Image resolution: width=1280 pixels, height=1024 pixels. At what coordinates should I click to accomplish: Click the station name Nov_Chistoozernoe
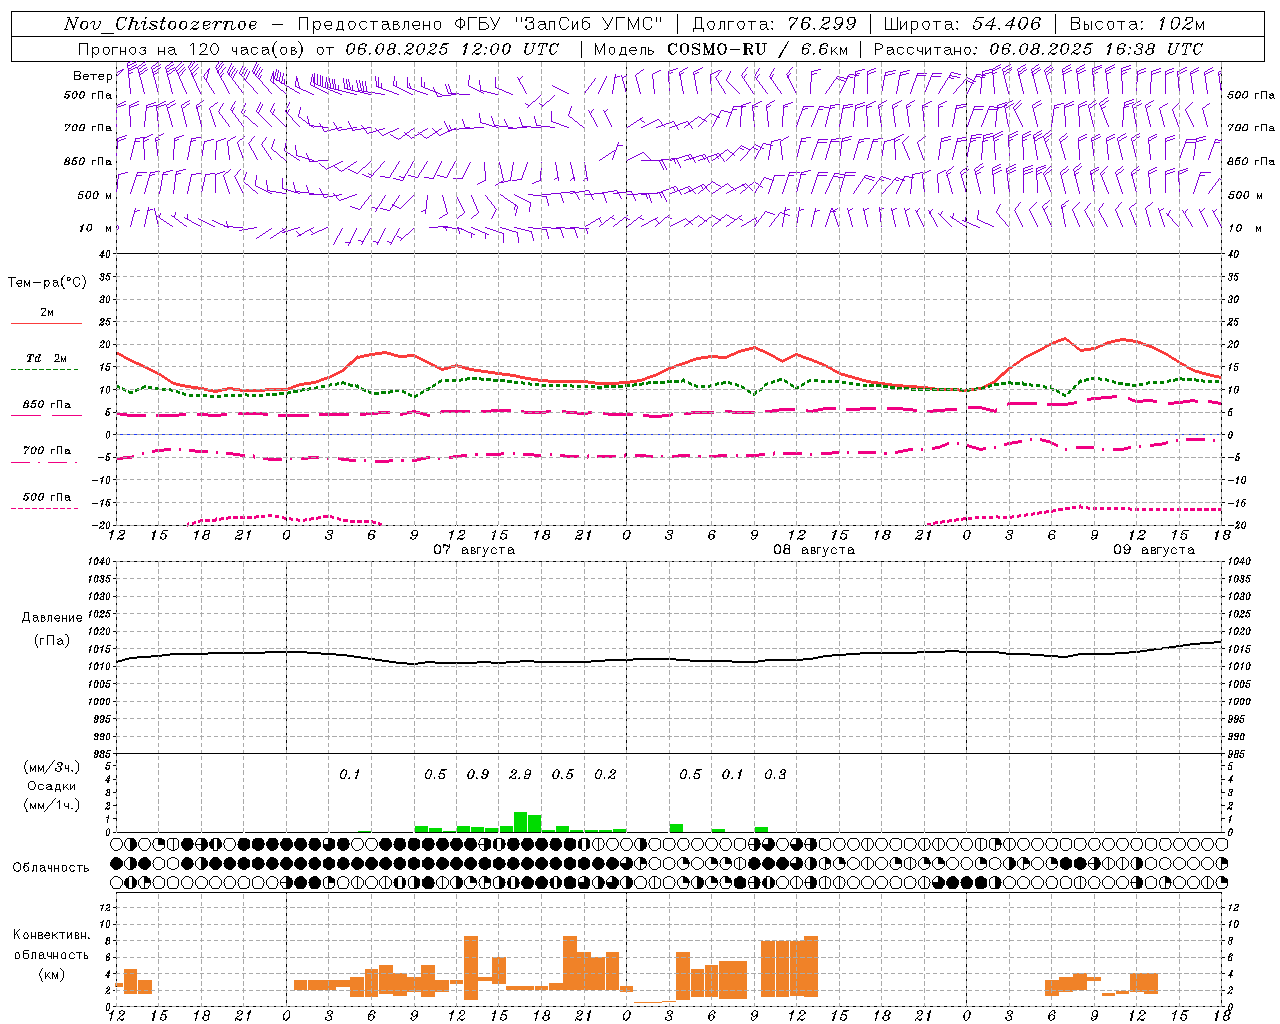pos(160,24)
